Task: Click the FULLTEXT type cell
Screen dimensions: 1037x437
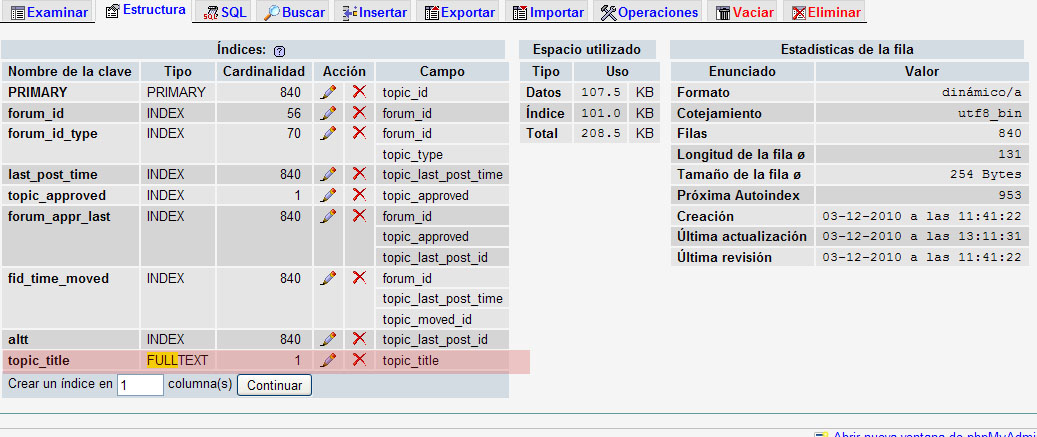Action: (x=178, y=361)
